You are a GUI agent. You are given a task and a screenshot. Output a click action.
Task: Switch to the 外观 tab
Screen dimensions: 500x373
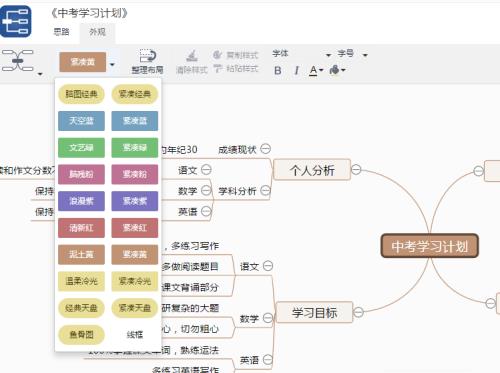[97, 32]
